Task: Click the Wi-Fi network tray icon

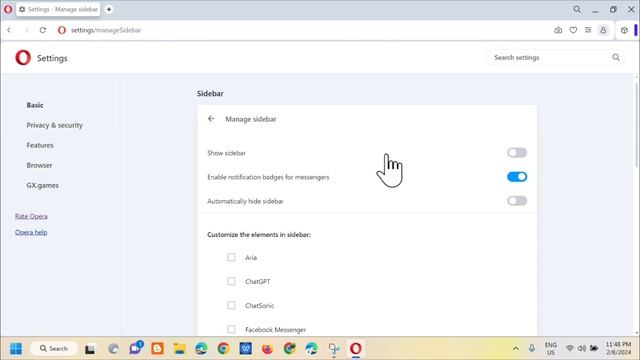Action: tap(570, 348)
